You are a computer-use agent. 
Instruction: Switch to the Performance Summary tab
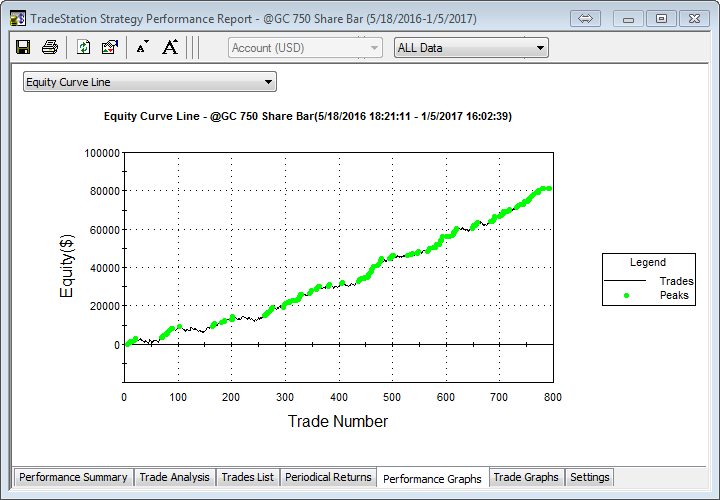[x=73, y=477]
